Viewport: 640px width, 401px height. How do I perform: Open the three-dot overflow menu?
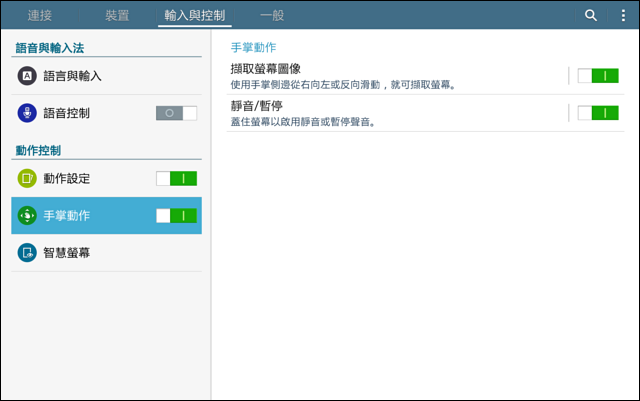(x=623, y=16)
